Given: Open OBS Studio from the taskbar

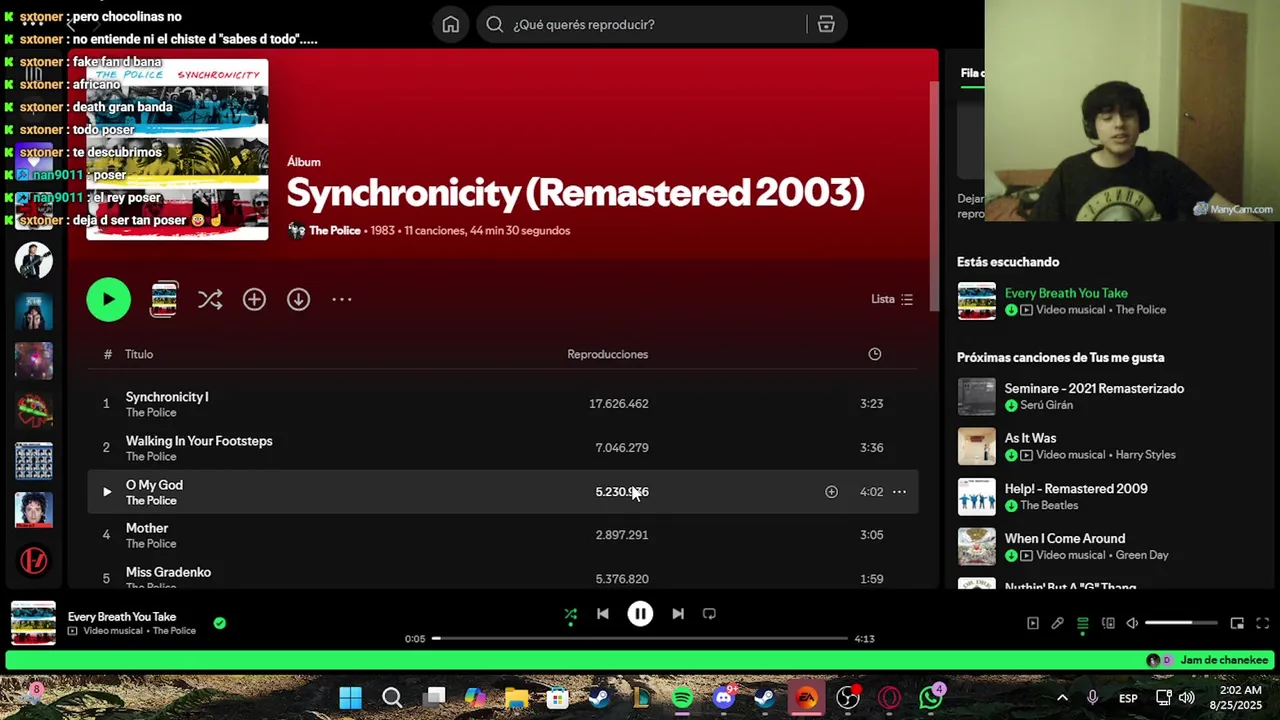Looking at the screenshot, I should point(848,698).
